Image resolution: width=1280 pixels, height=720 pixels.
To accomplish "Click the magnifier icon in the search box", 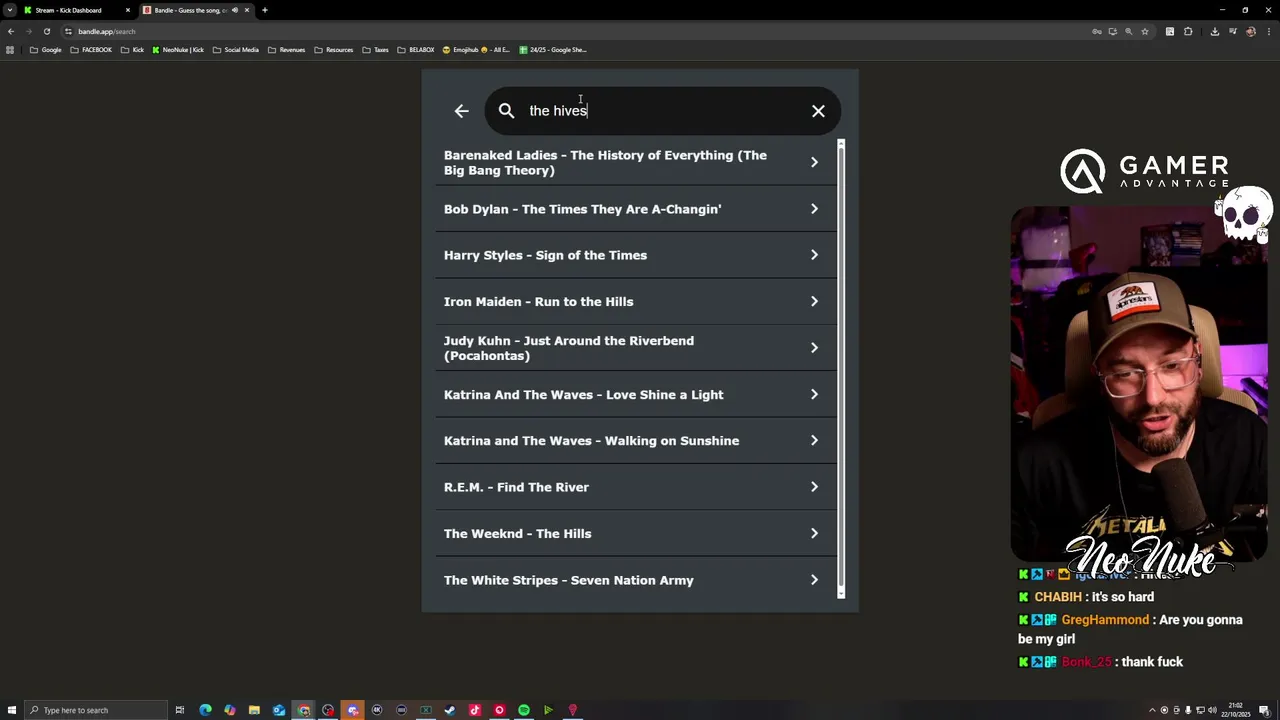I will tap(506, 111).
